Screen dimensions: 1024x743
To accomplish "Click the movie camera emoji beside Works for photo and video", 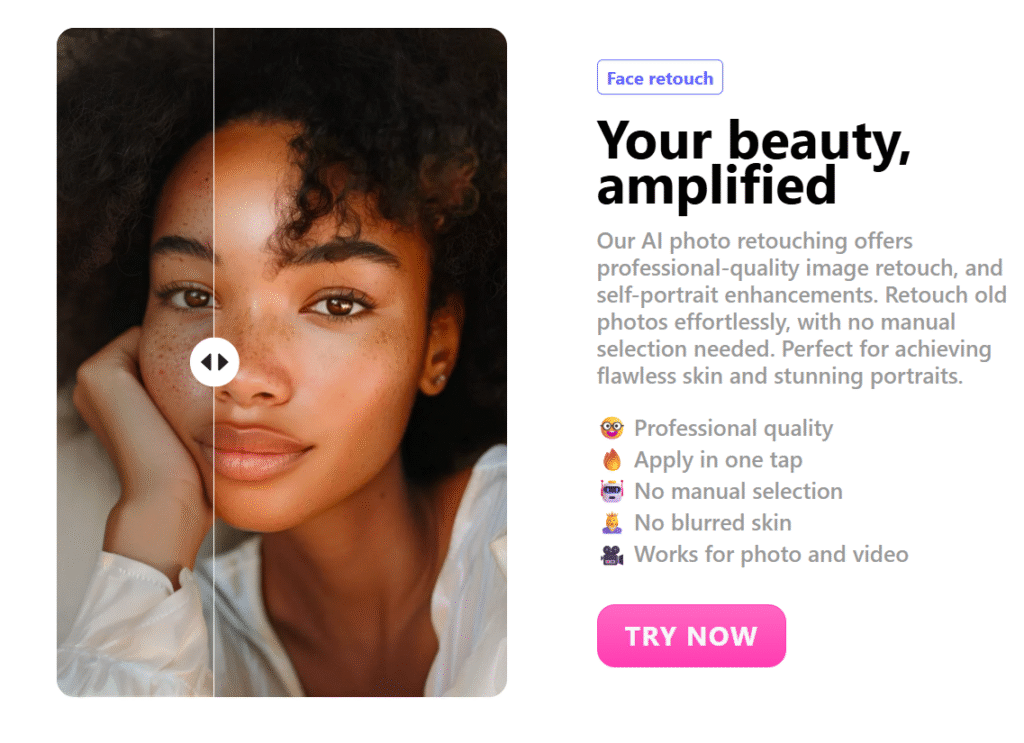I will tap(613, 554).
